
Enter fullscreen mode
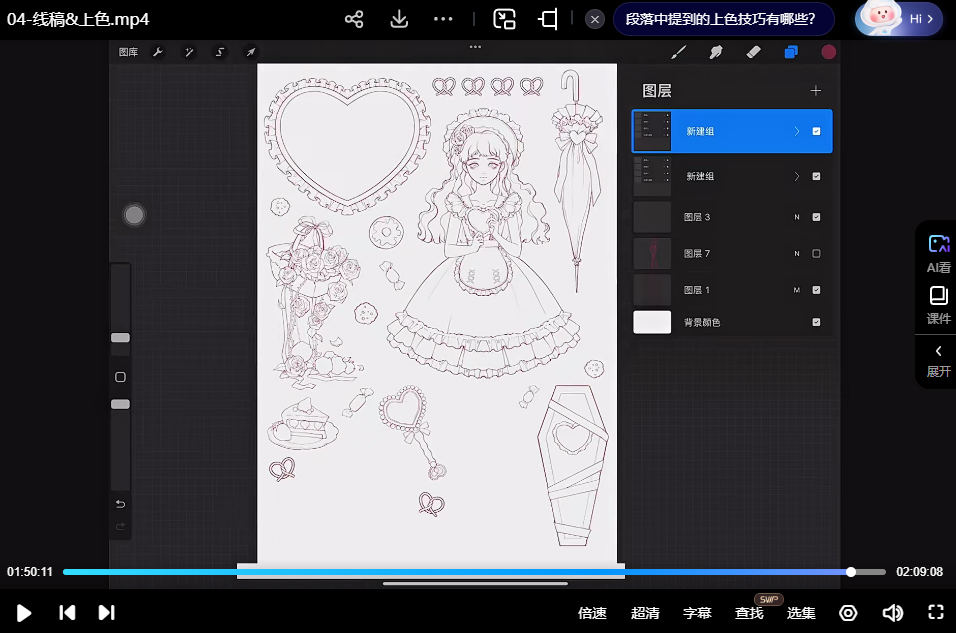[936, 613]
